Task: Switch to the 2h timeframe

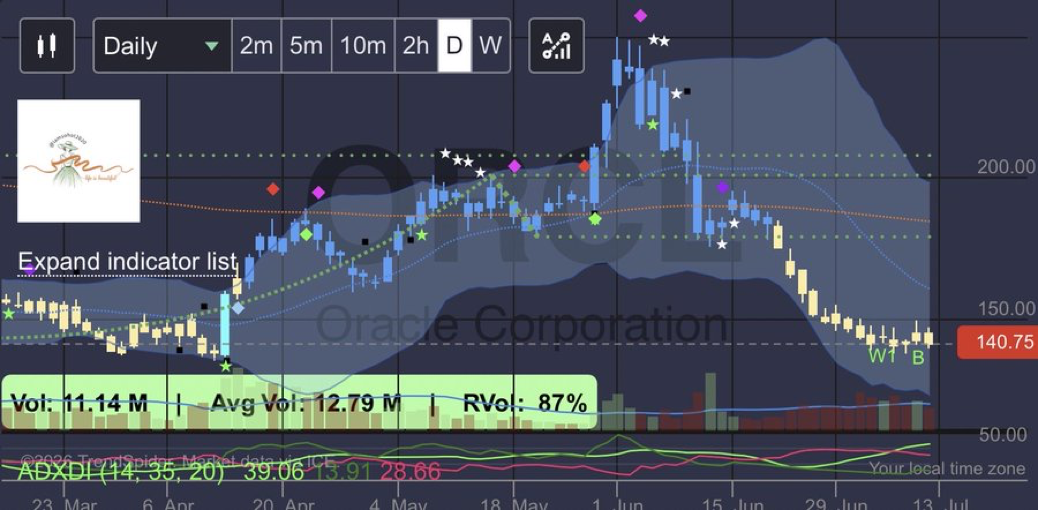Action: [x=416, y=46]
